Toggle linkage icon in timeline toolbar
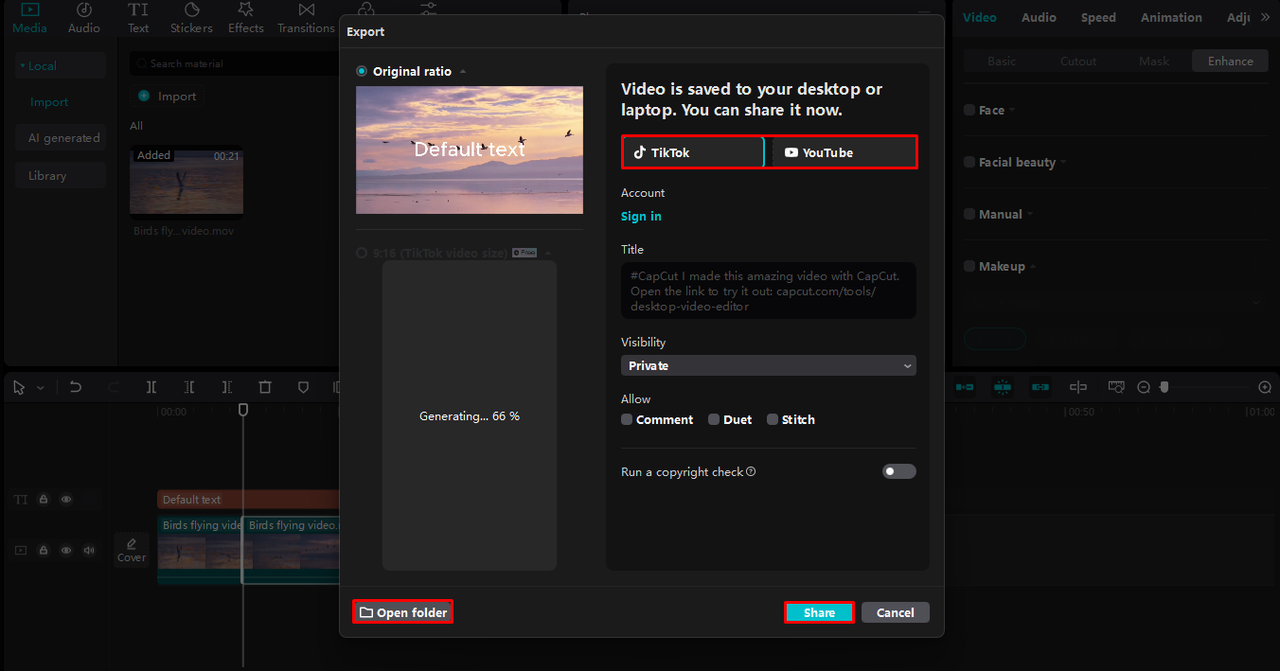Image resolution: width=1280 pixels, height=671 pixels. tap(1040, 387)
